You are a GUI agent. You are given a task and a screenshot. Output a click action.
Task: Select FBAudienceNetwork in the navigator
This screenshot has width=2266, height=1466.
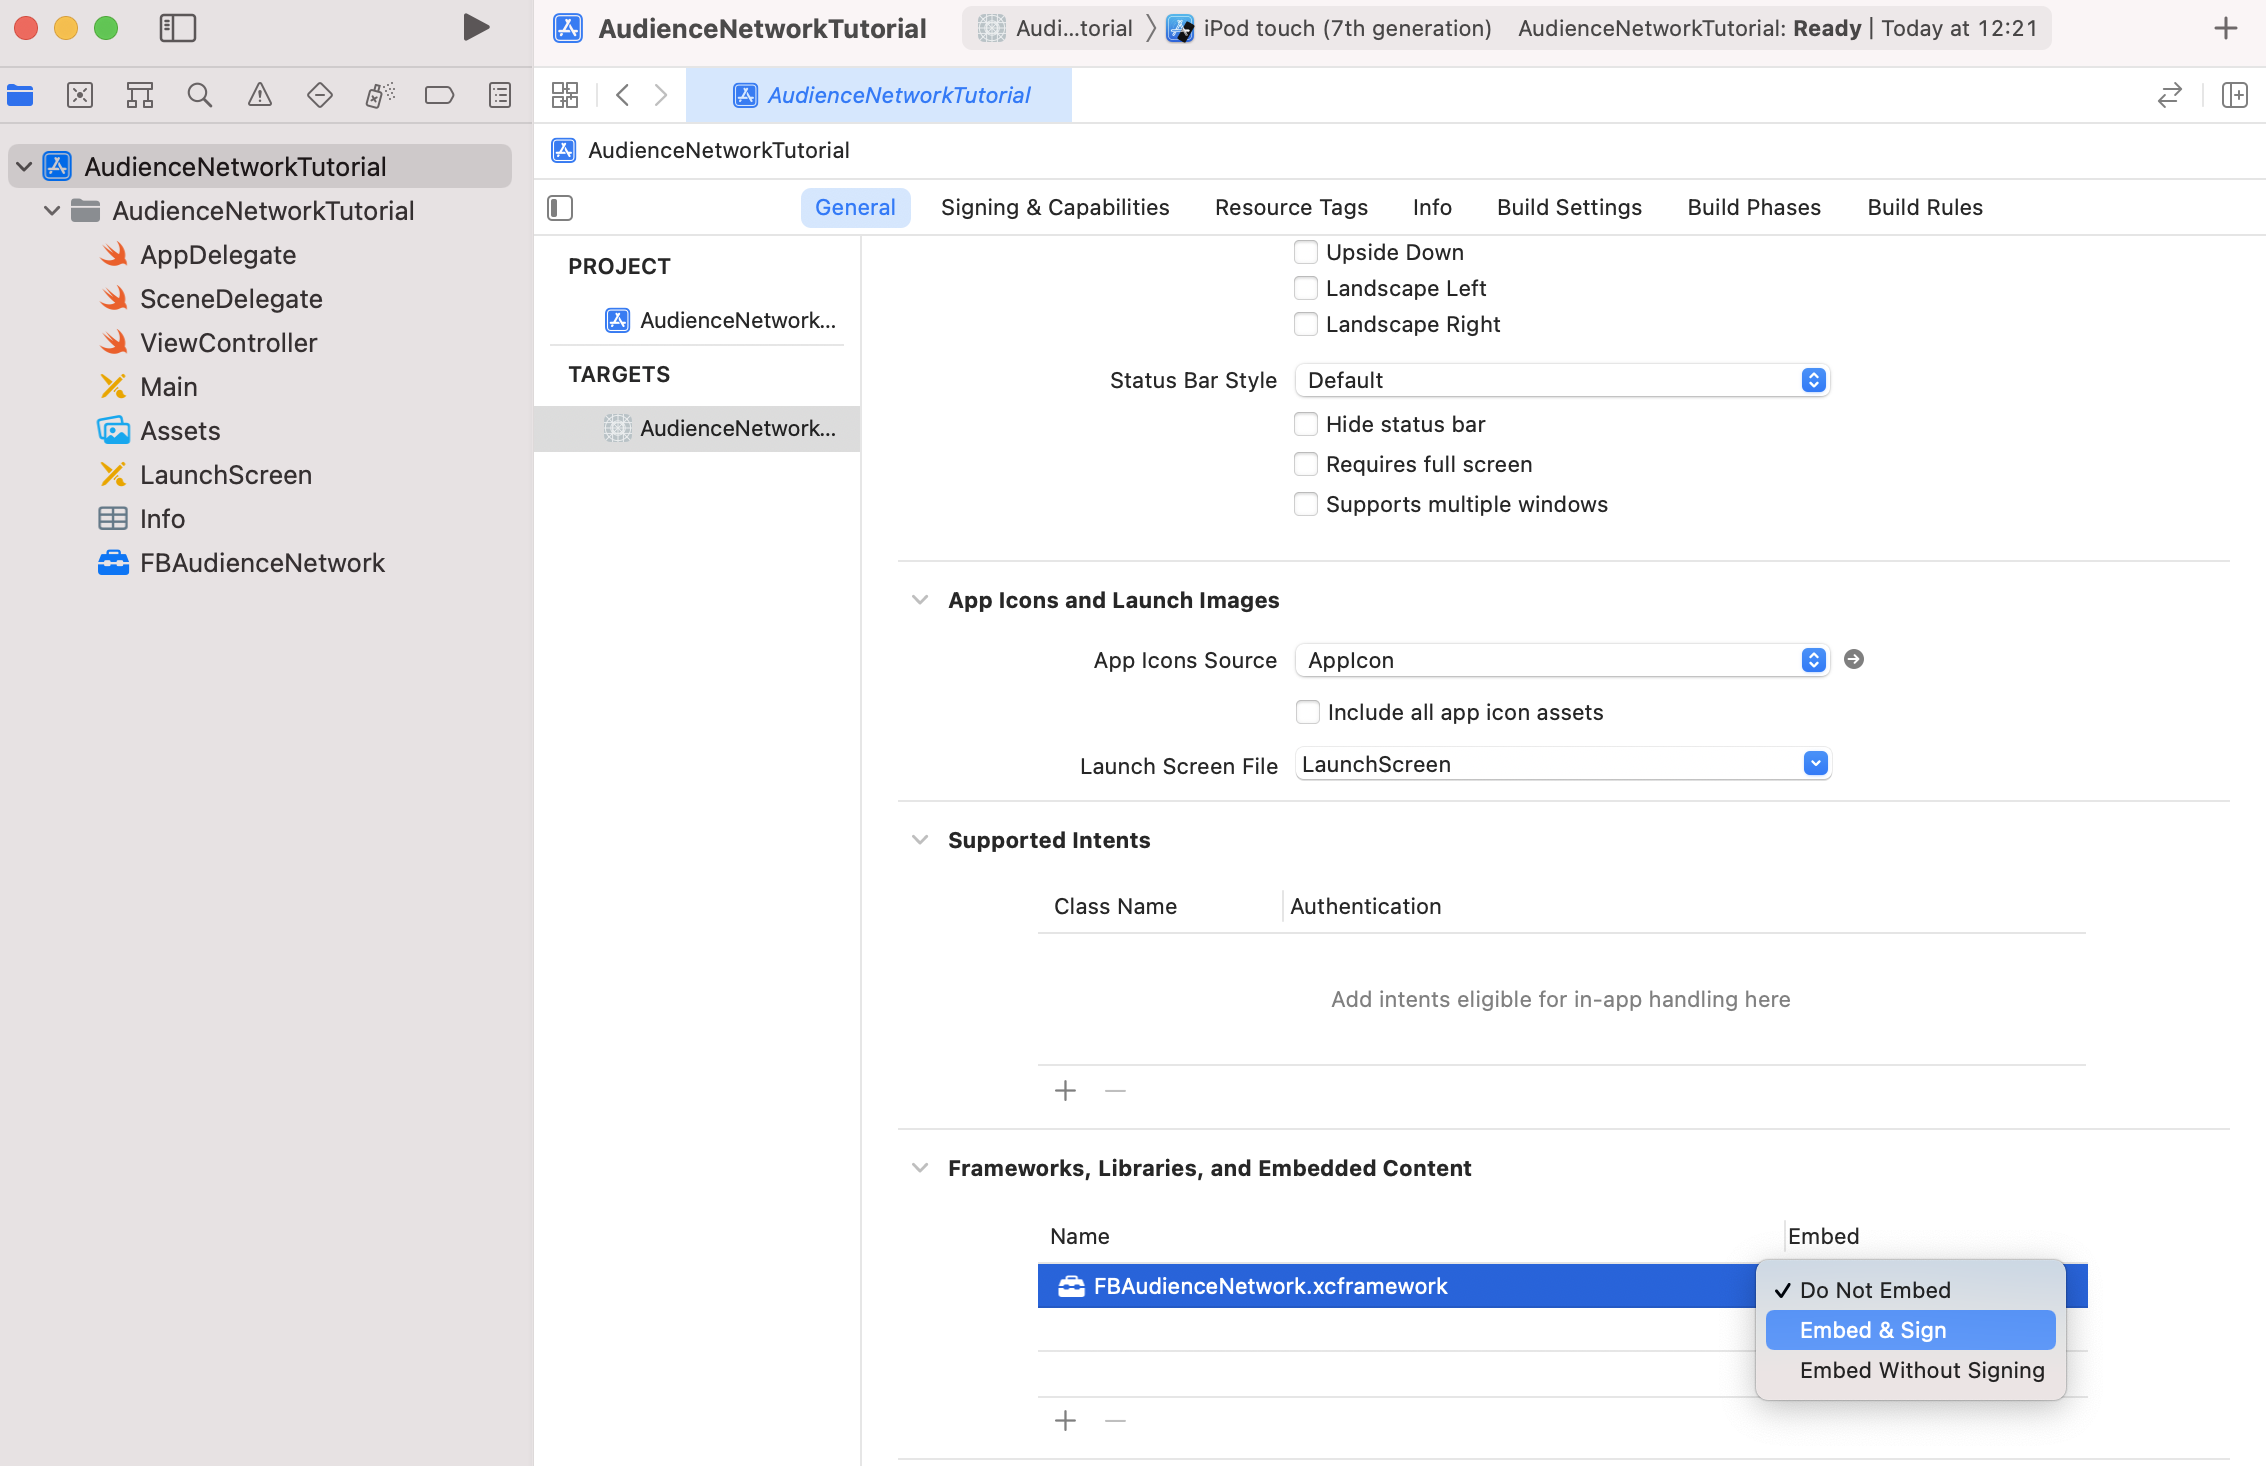(x=262, y=563)
